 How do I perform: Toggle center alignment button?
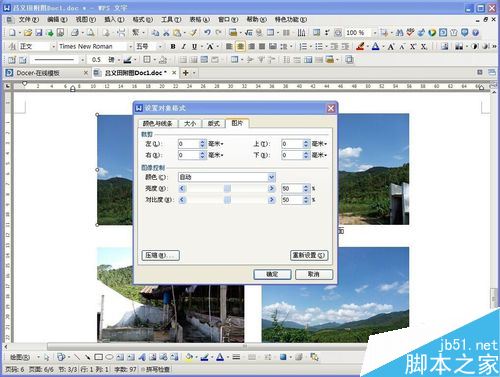240,46
